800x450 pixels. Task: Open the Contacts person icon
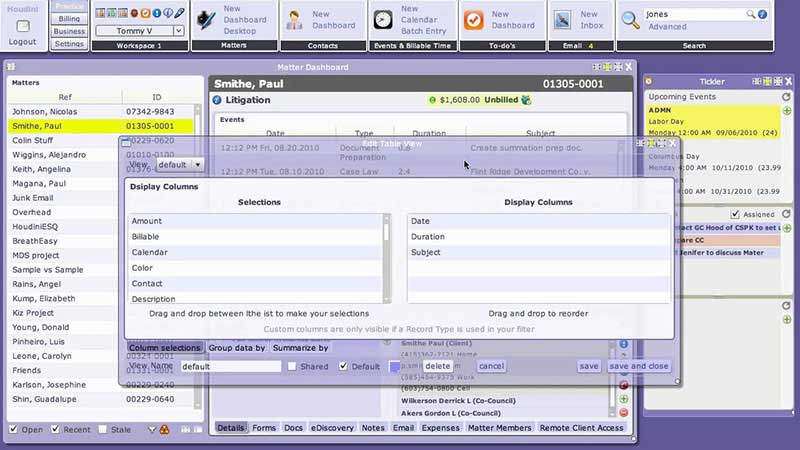tap(294, 20)
